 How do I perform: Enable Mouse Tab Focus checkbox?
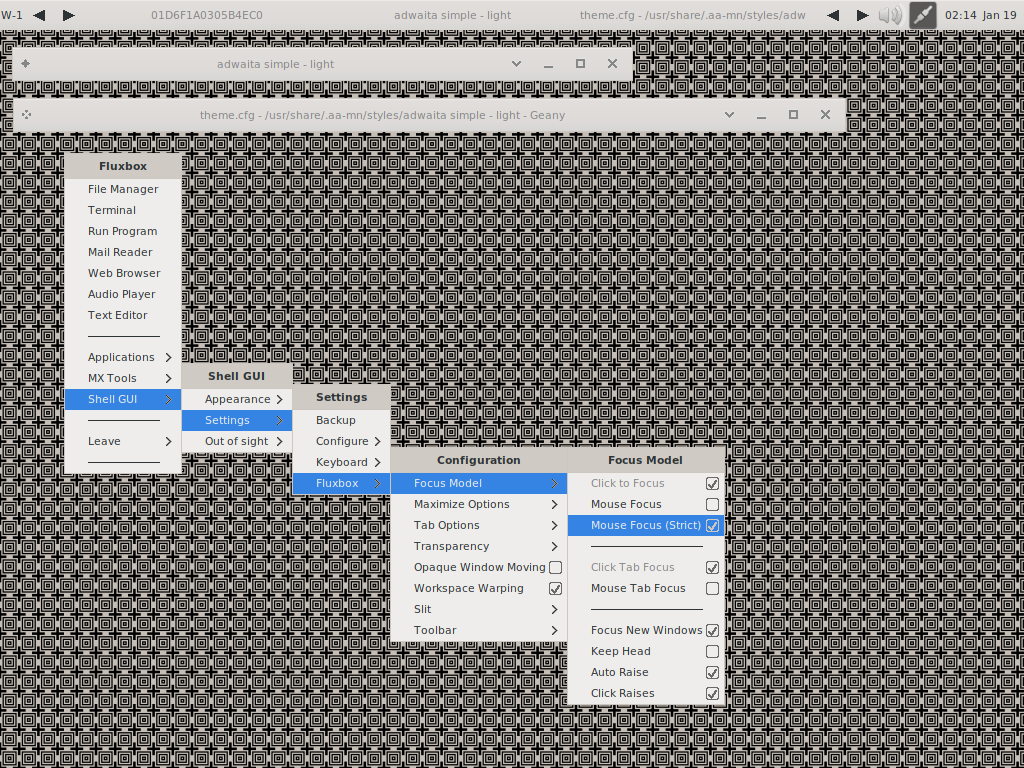coord(712,588)
